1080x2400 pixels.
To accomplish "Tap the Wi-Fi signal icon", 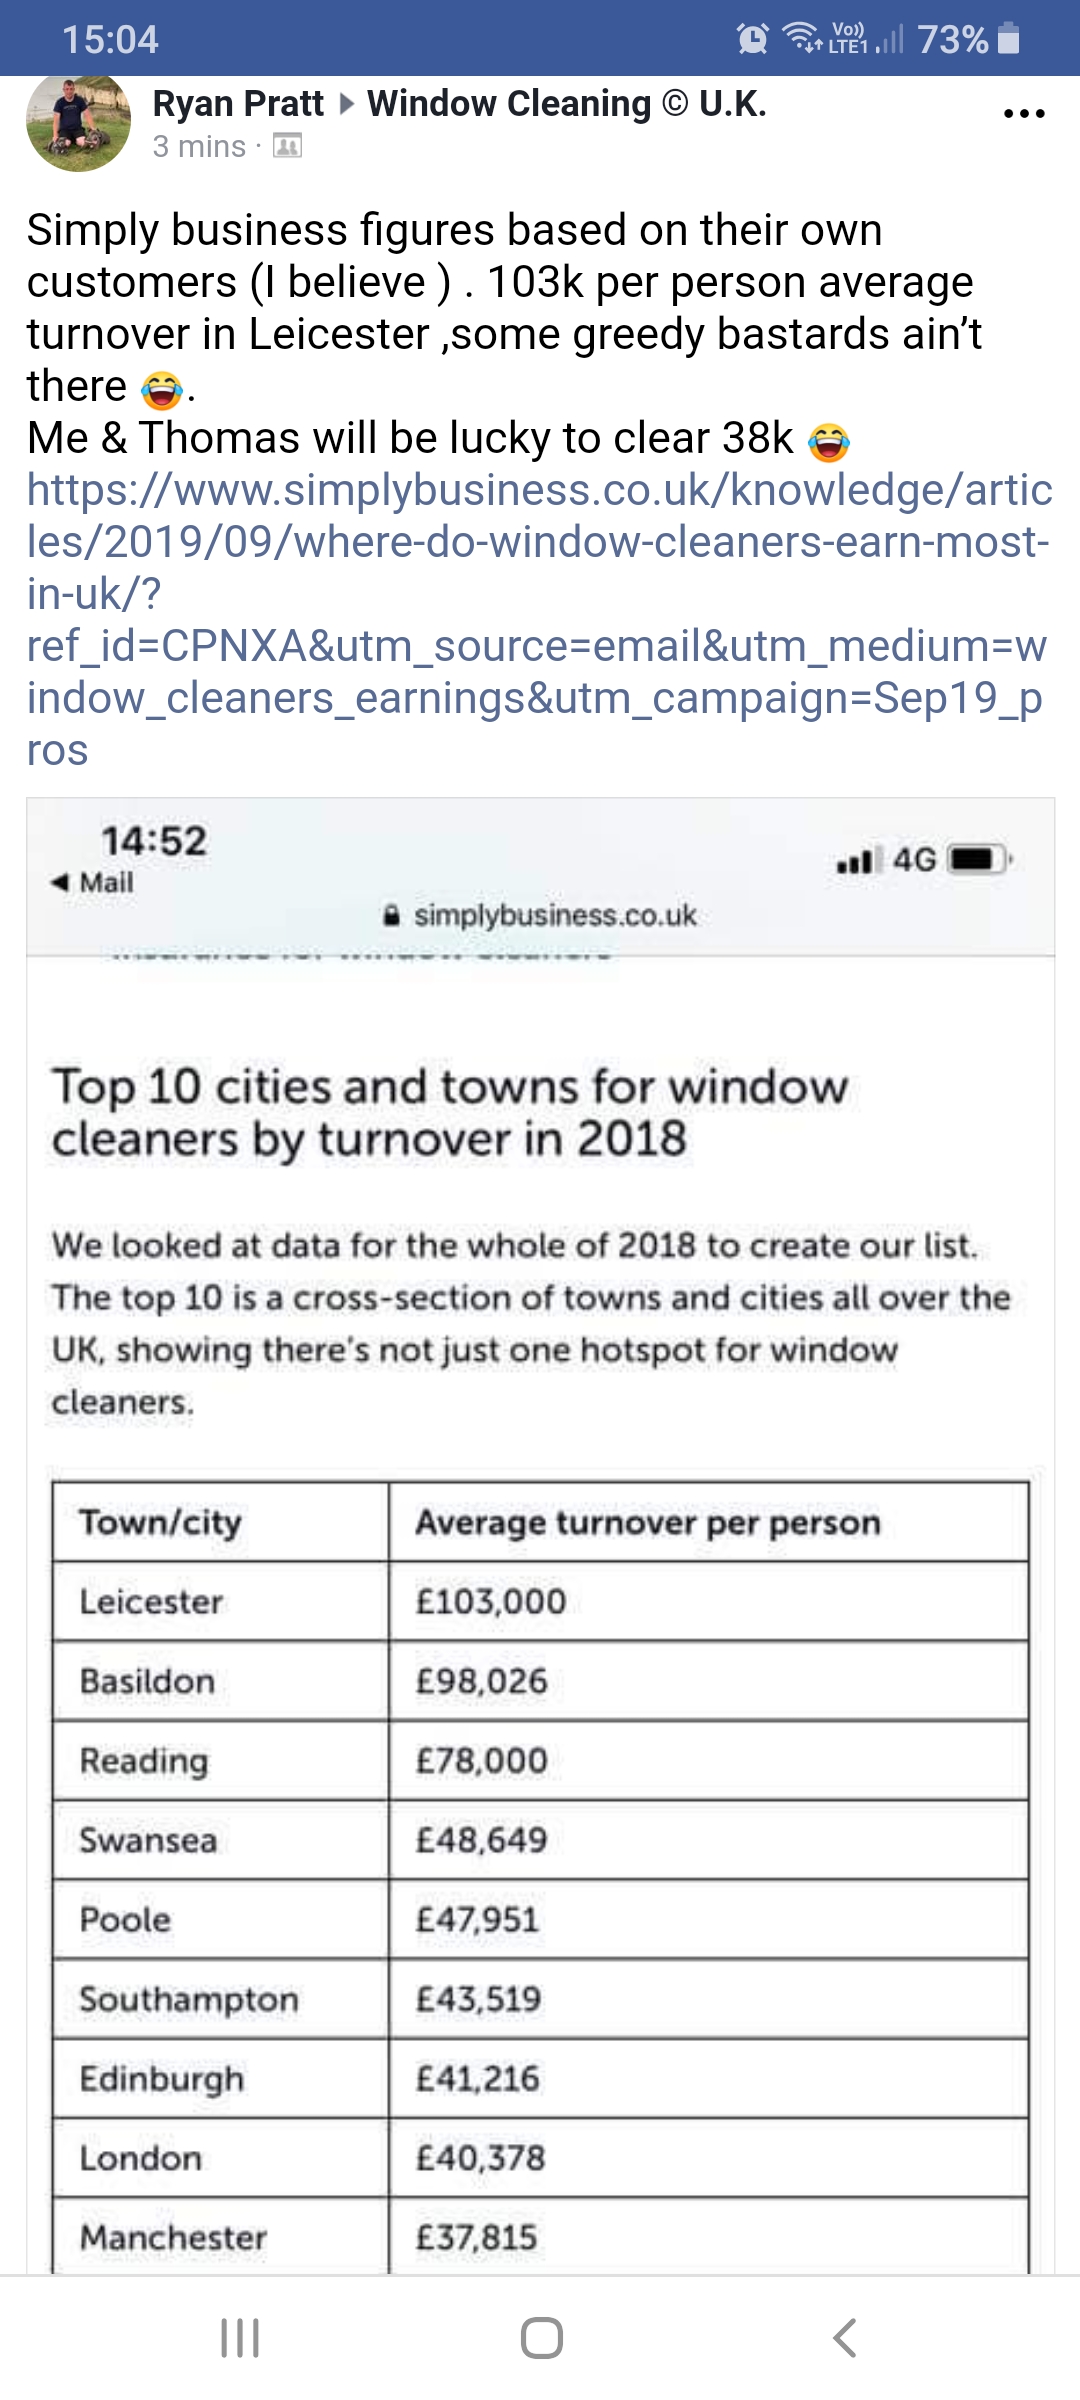I will click(802, 37).
